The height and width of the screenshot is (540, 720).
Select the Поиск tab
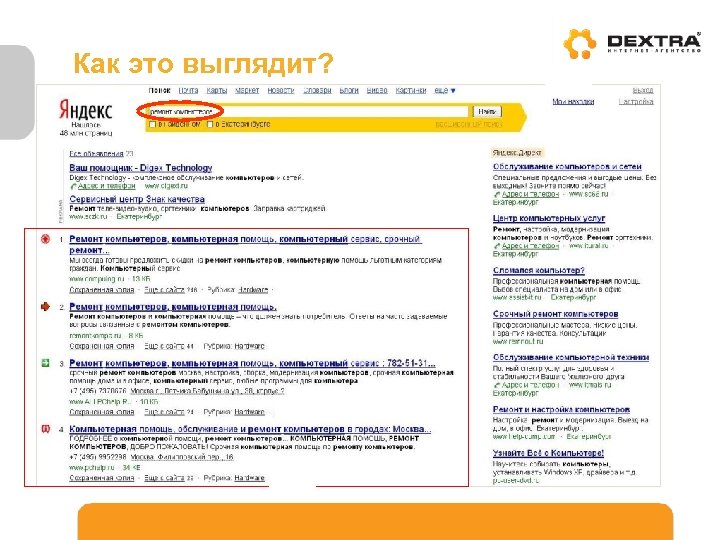point(160,90)
